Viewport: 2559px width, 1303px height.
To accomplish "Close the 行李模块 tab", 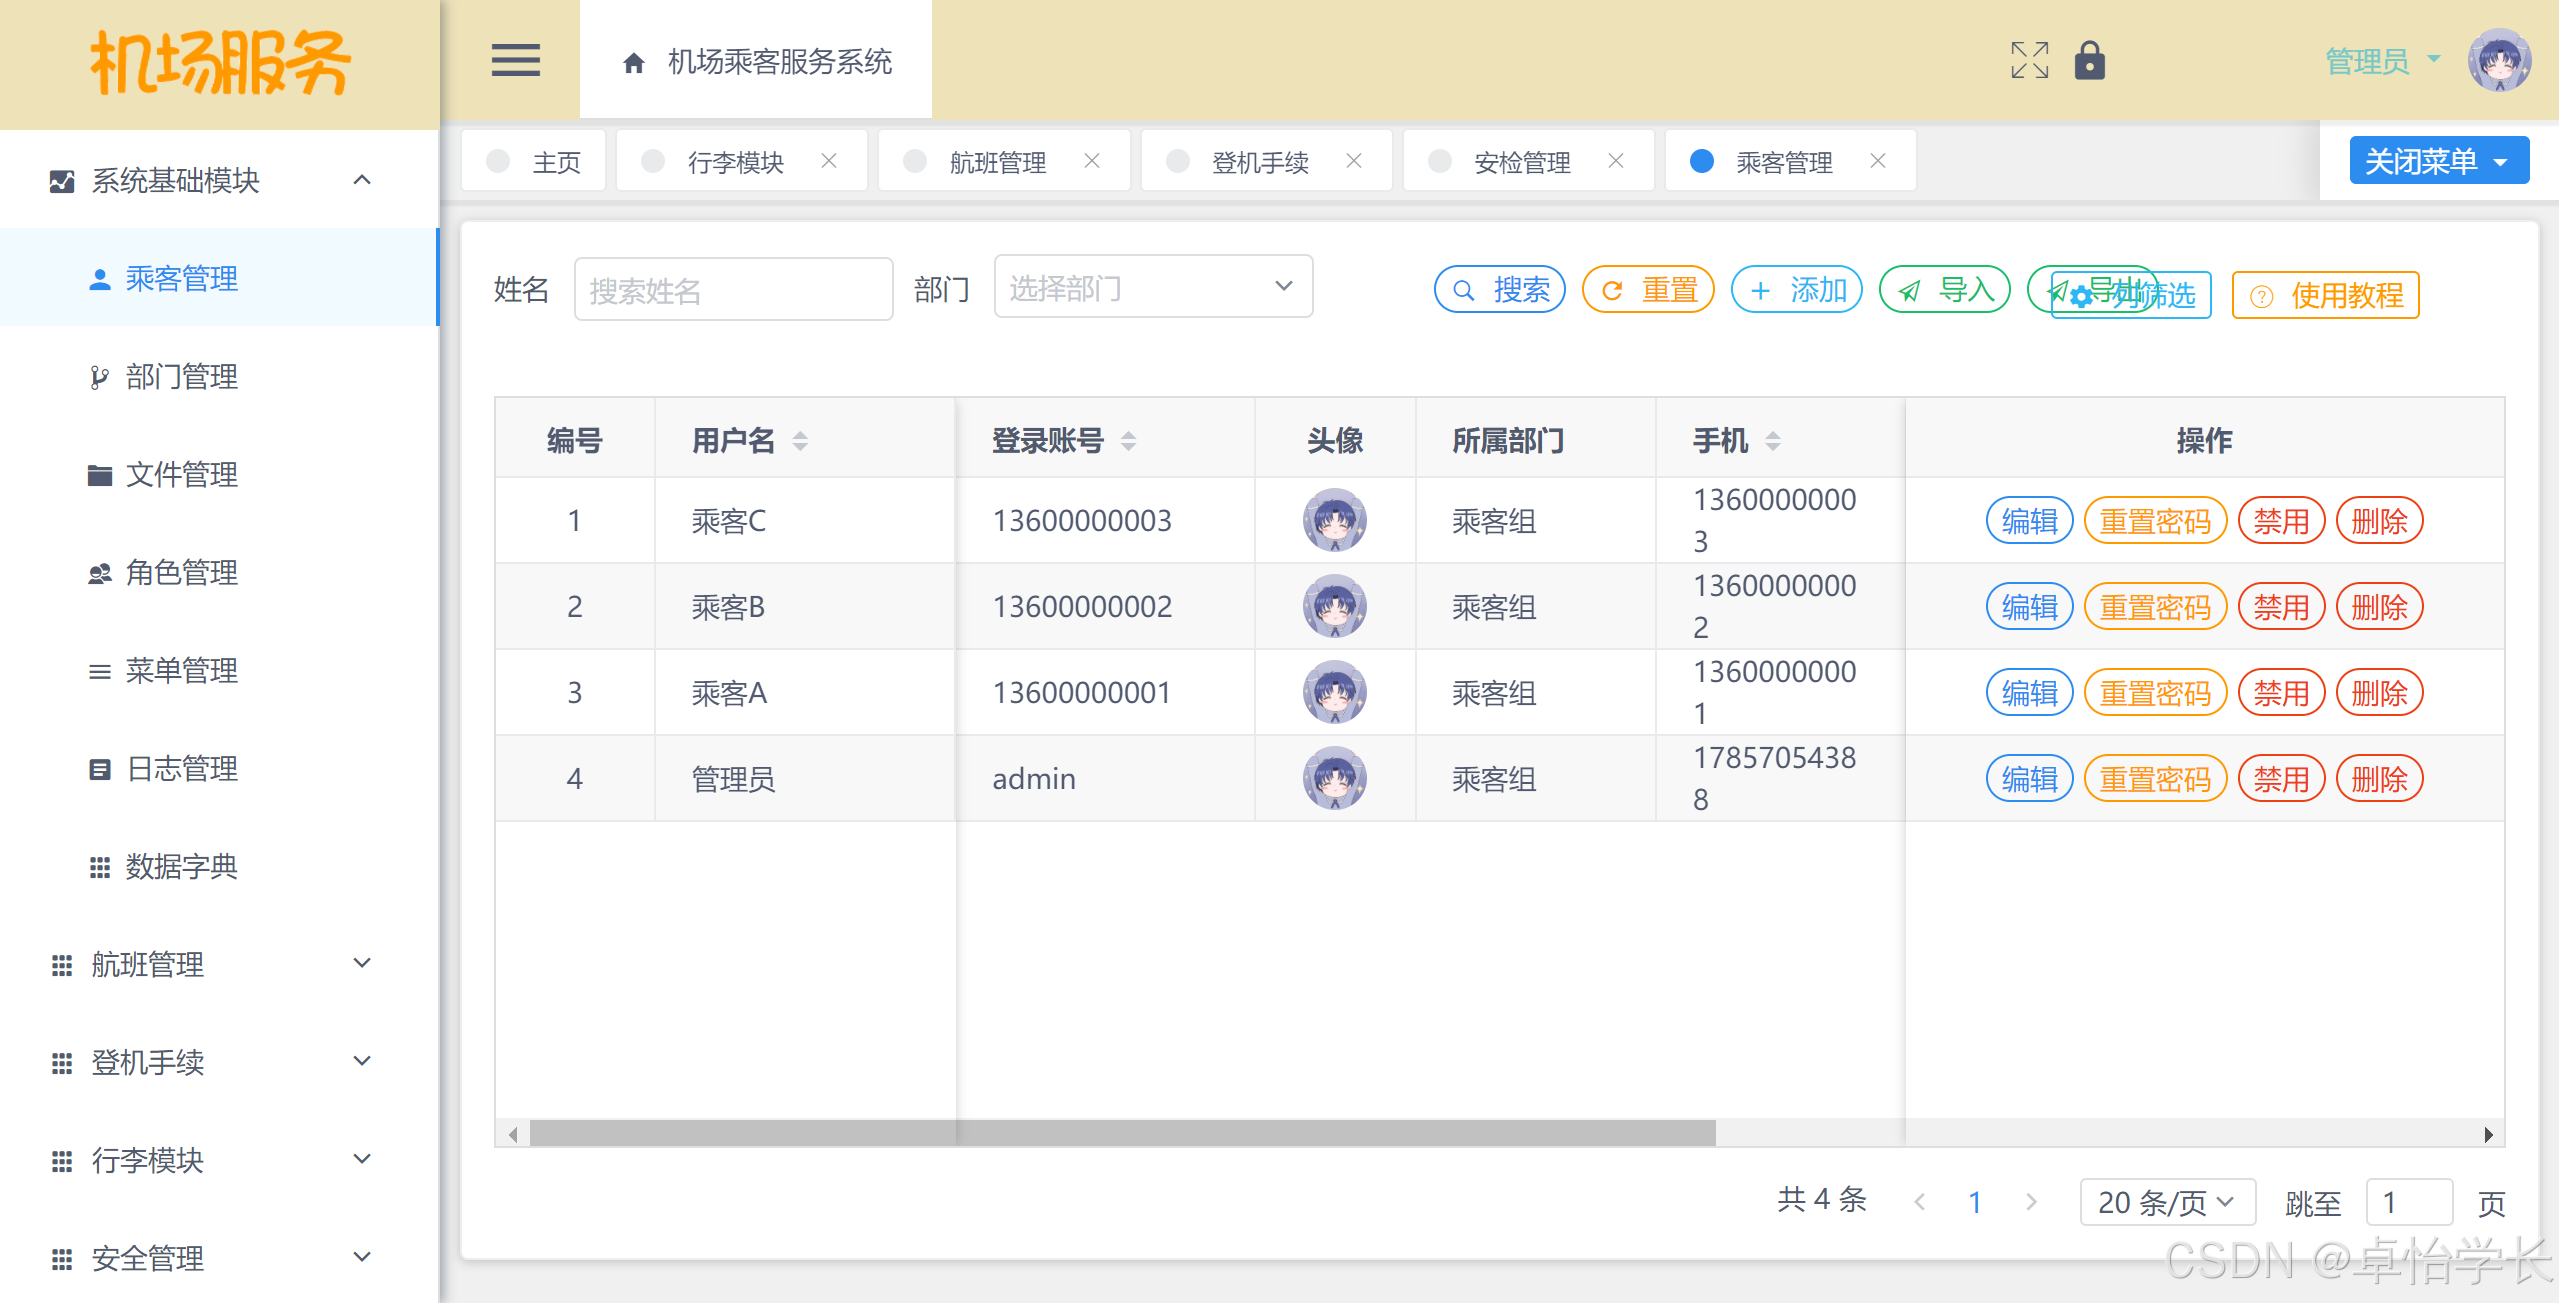I will coord(829,160).
